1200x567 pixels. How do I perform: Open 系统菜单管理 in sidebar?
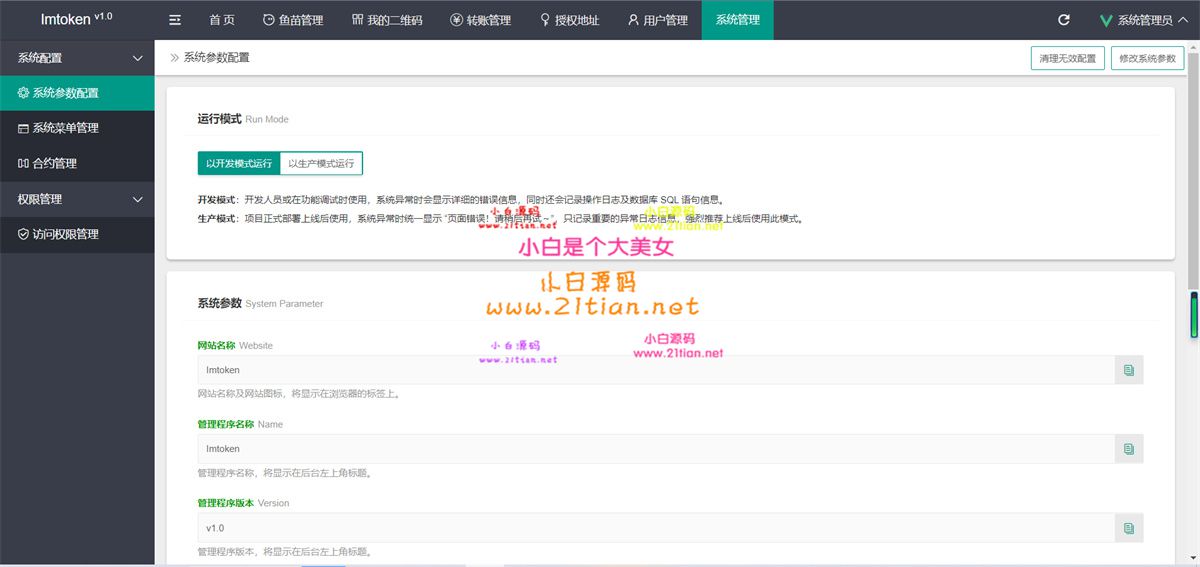77,128
